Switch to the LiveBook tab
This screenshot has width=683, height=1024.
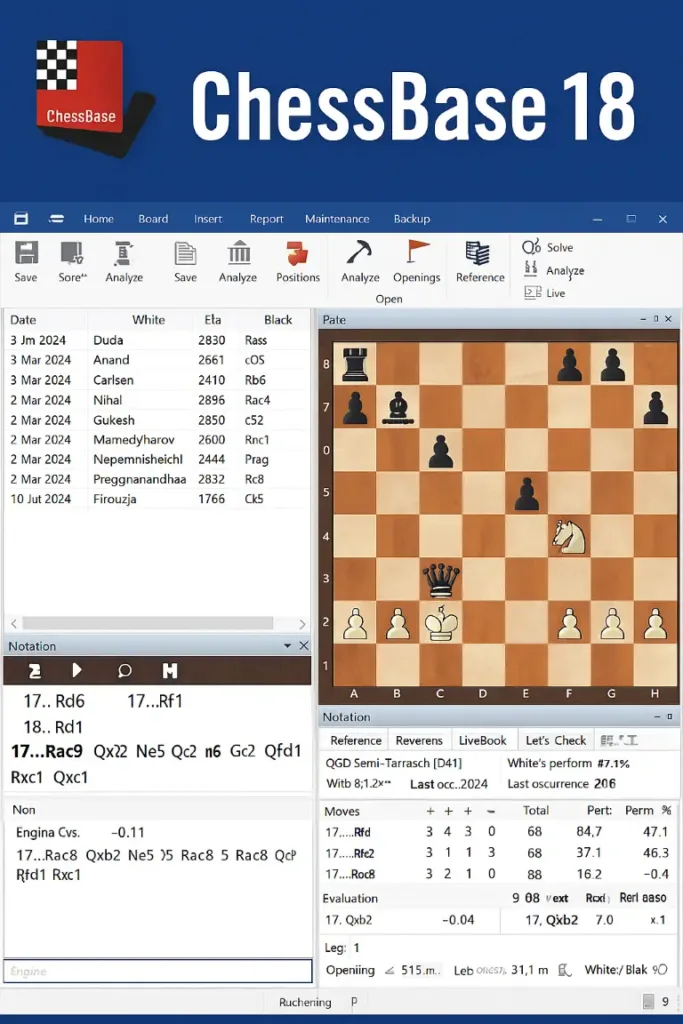click(483, 741)
